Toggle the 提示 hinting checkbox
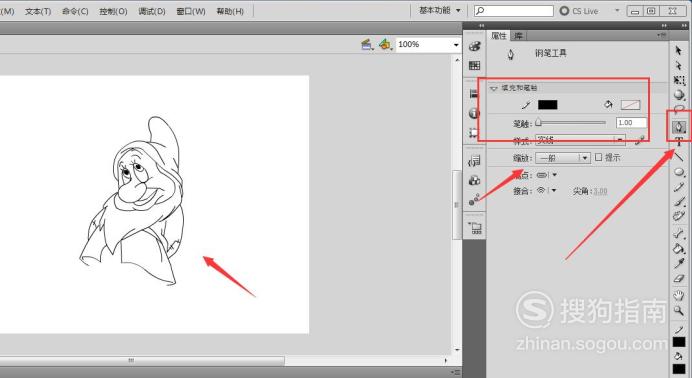 point(598,157)
